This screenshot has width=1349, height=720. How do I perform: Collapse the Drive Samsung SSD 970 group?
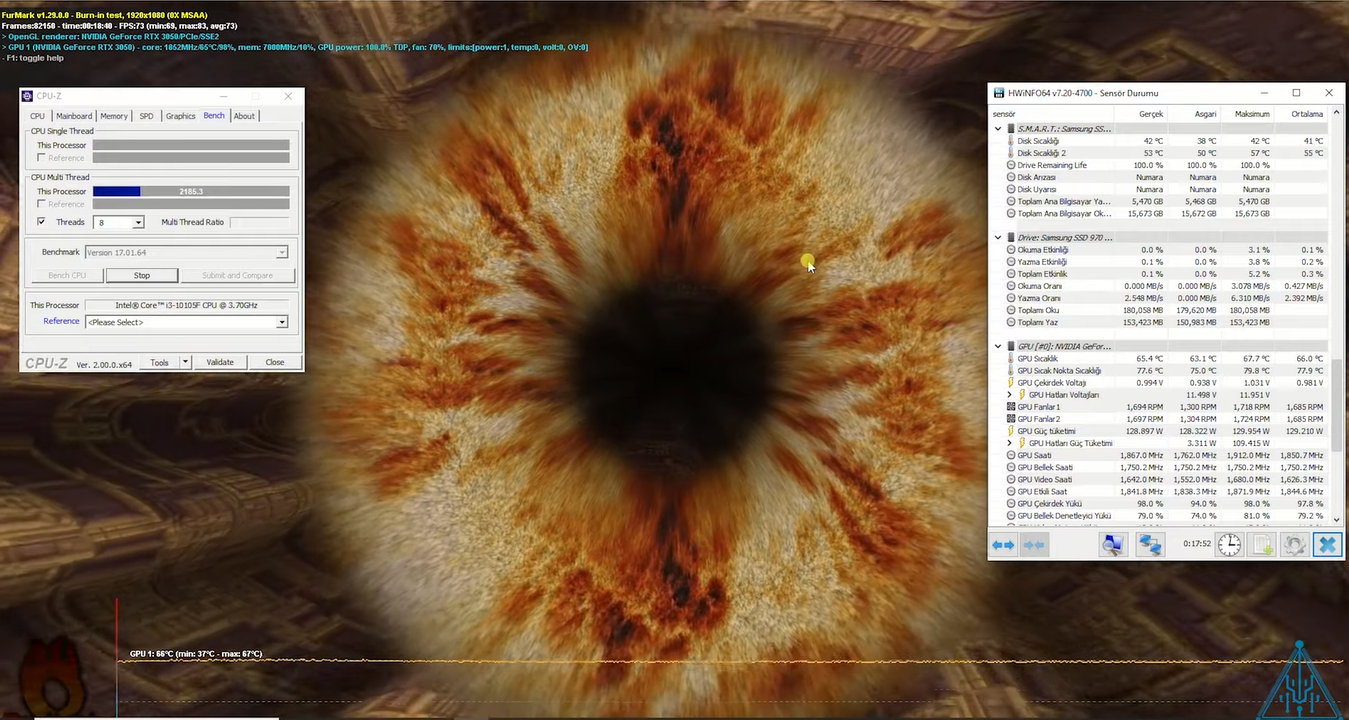(x=998, y=237)
